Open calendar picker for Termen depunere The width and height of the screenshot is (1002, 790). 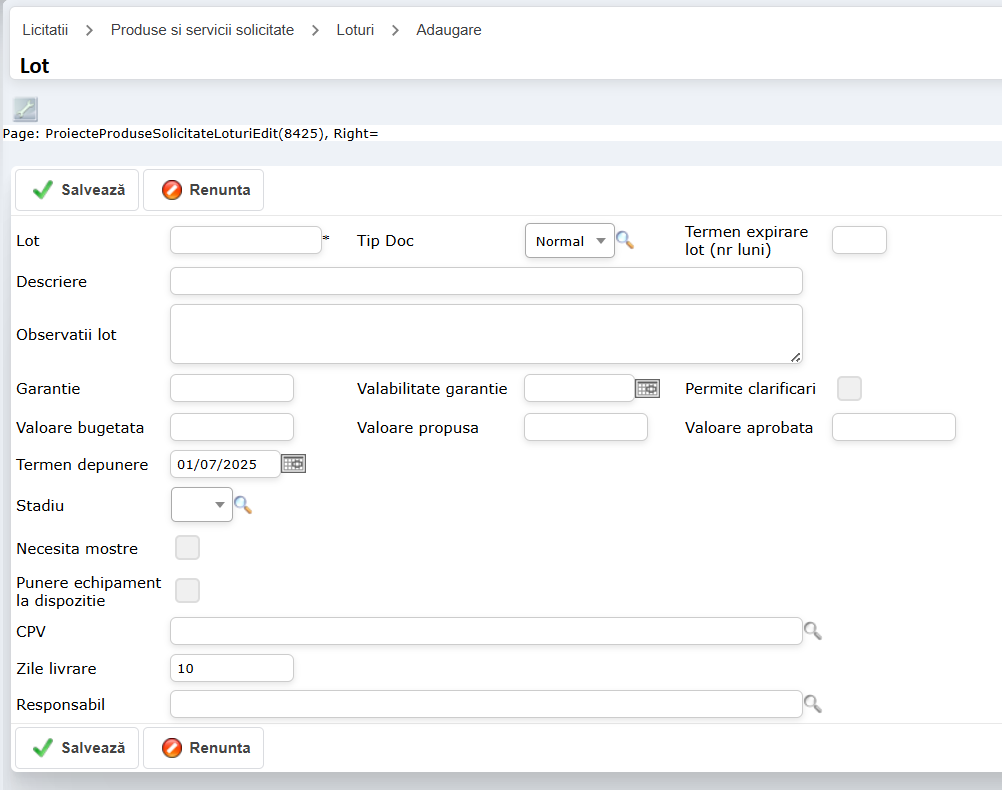(293, 463)
